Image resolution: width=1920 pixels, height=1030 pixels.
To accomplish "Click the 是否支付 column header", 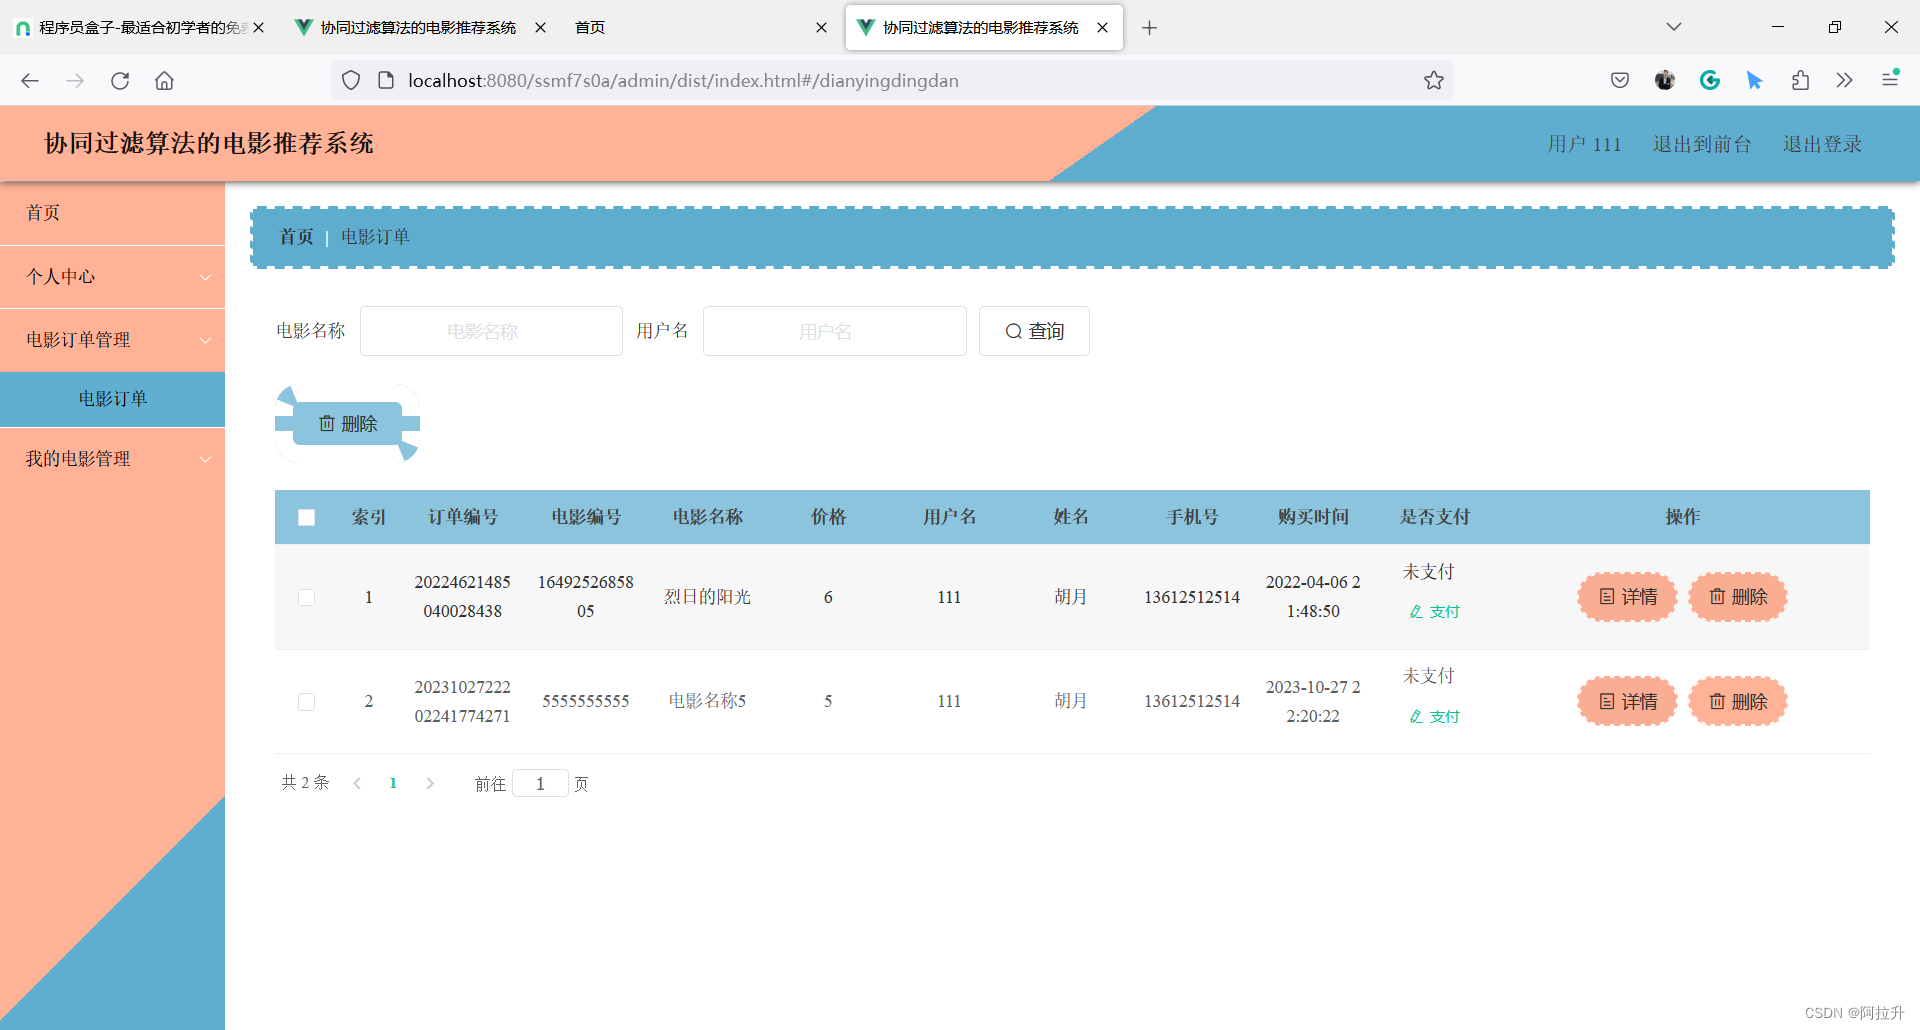I will click(x=1435, y=517).
